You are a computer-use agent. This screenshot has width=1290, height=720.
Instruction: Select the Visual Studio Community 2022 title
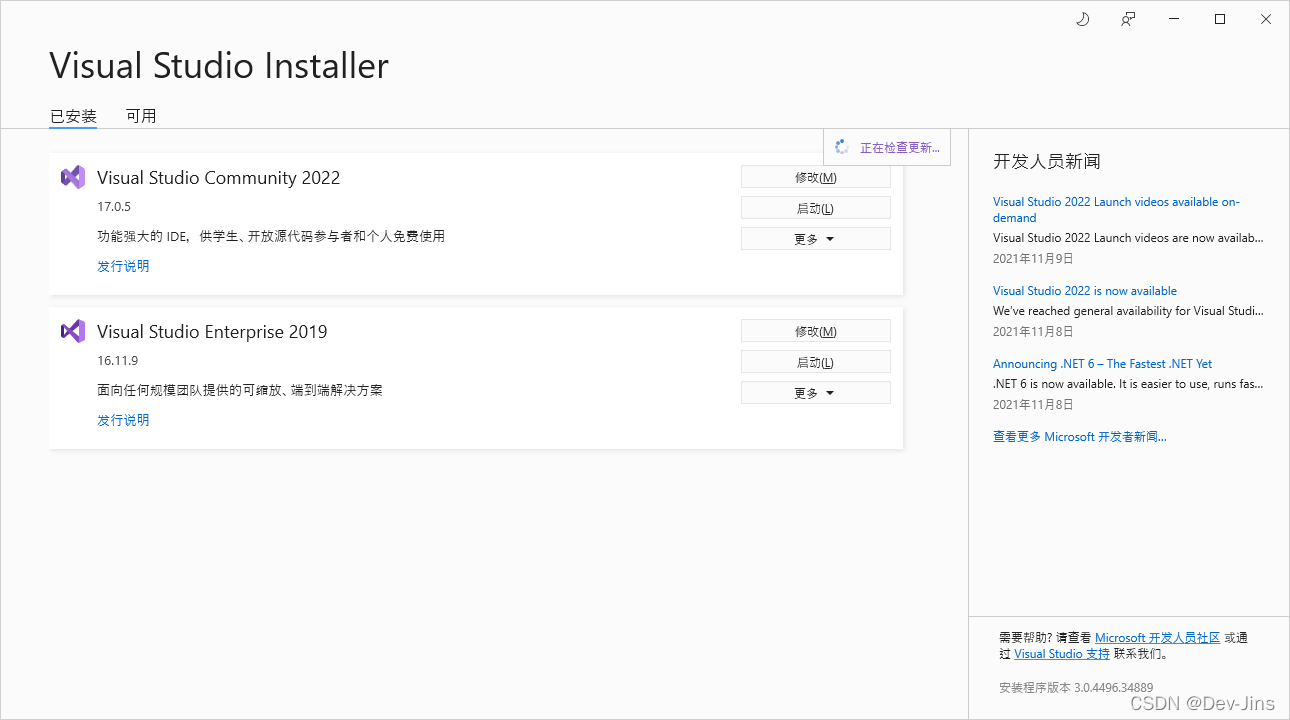[218, 178]
